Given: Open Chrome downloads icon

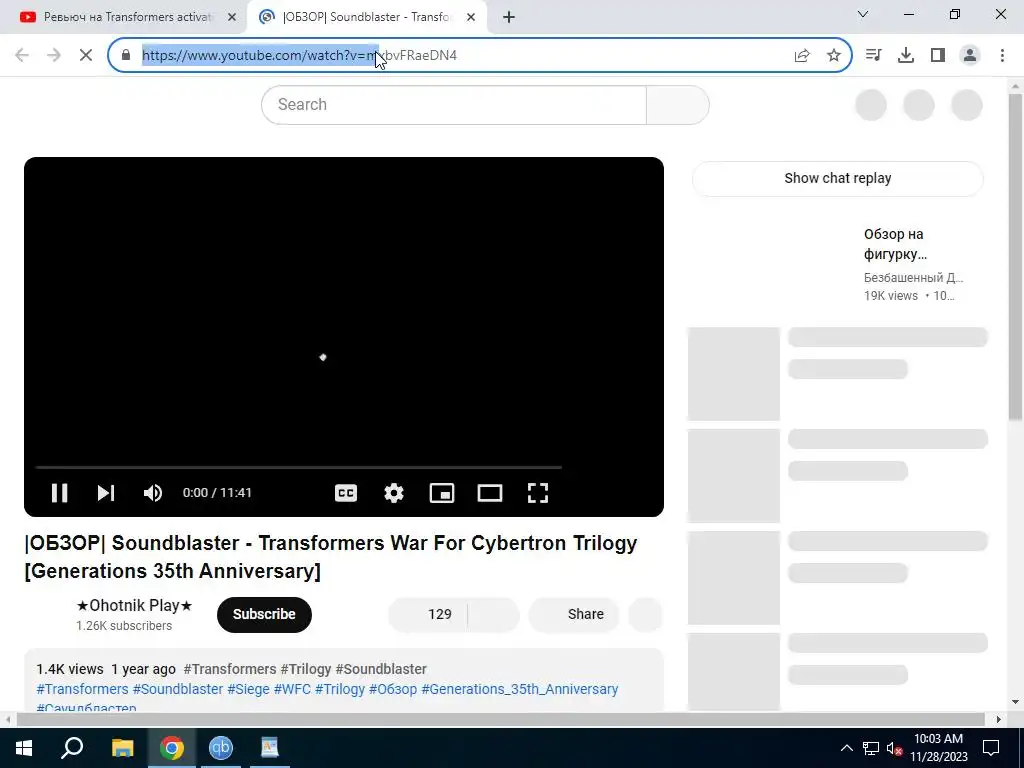Looking at the screenshot, I should coord(905,56).
